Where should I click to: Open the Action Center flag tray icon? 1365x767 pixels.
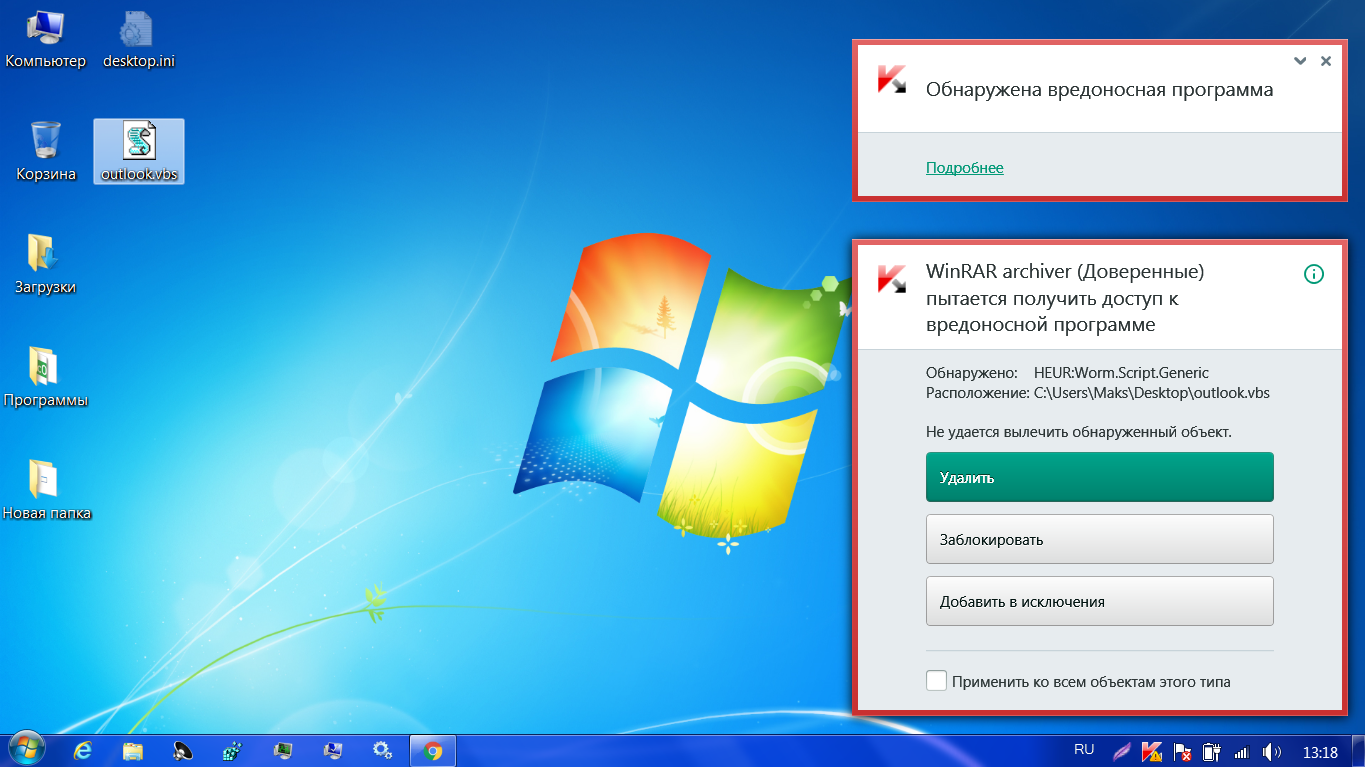coord(1182,752)
